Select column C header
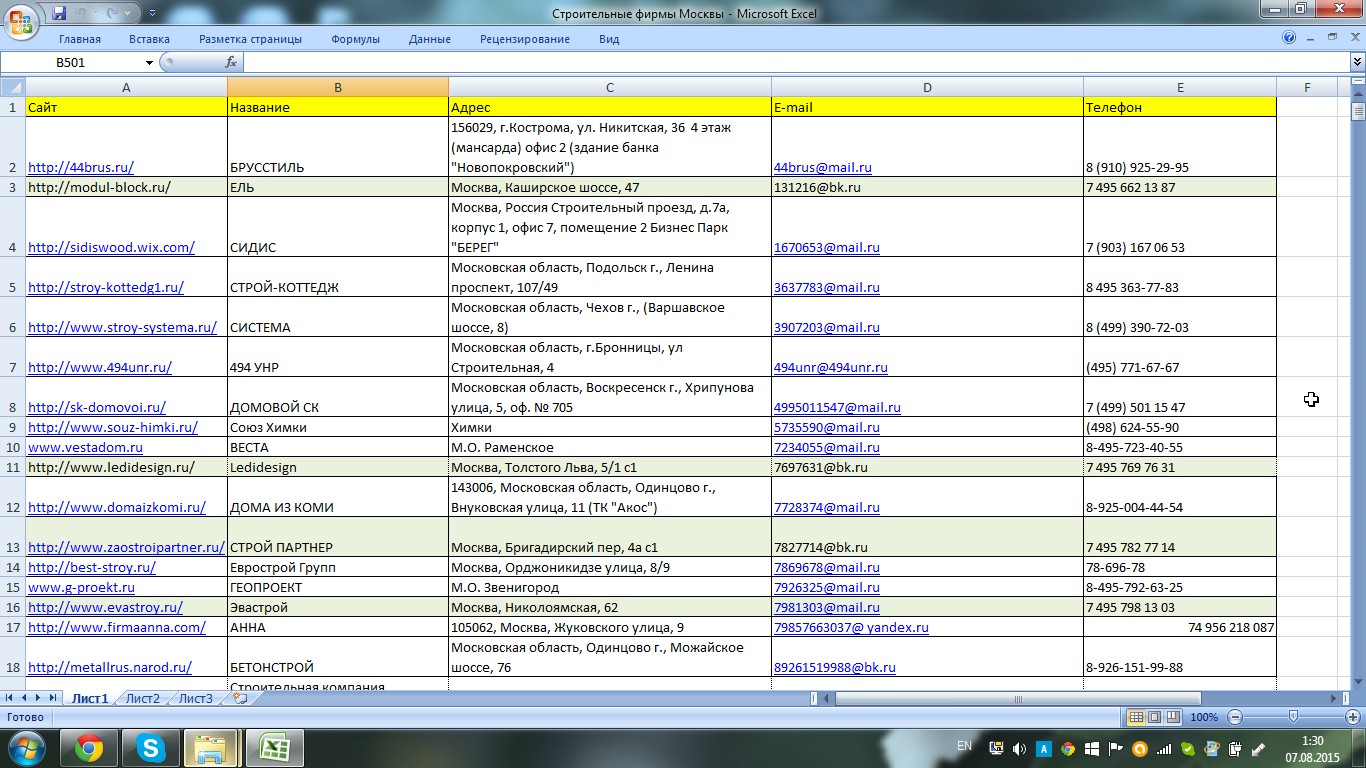1366x768 pixels. pyautogui.click(x=610, y=87)
